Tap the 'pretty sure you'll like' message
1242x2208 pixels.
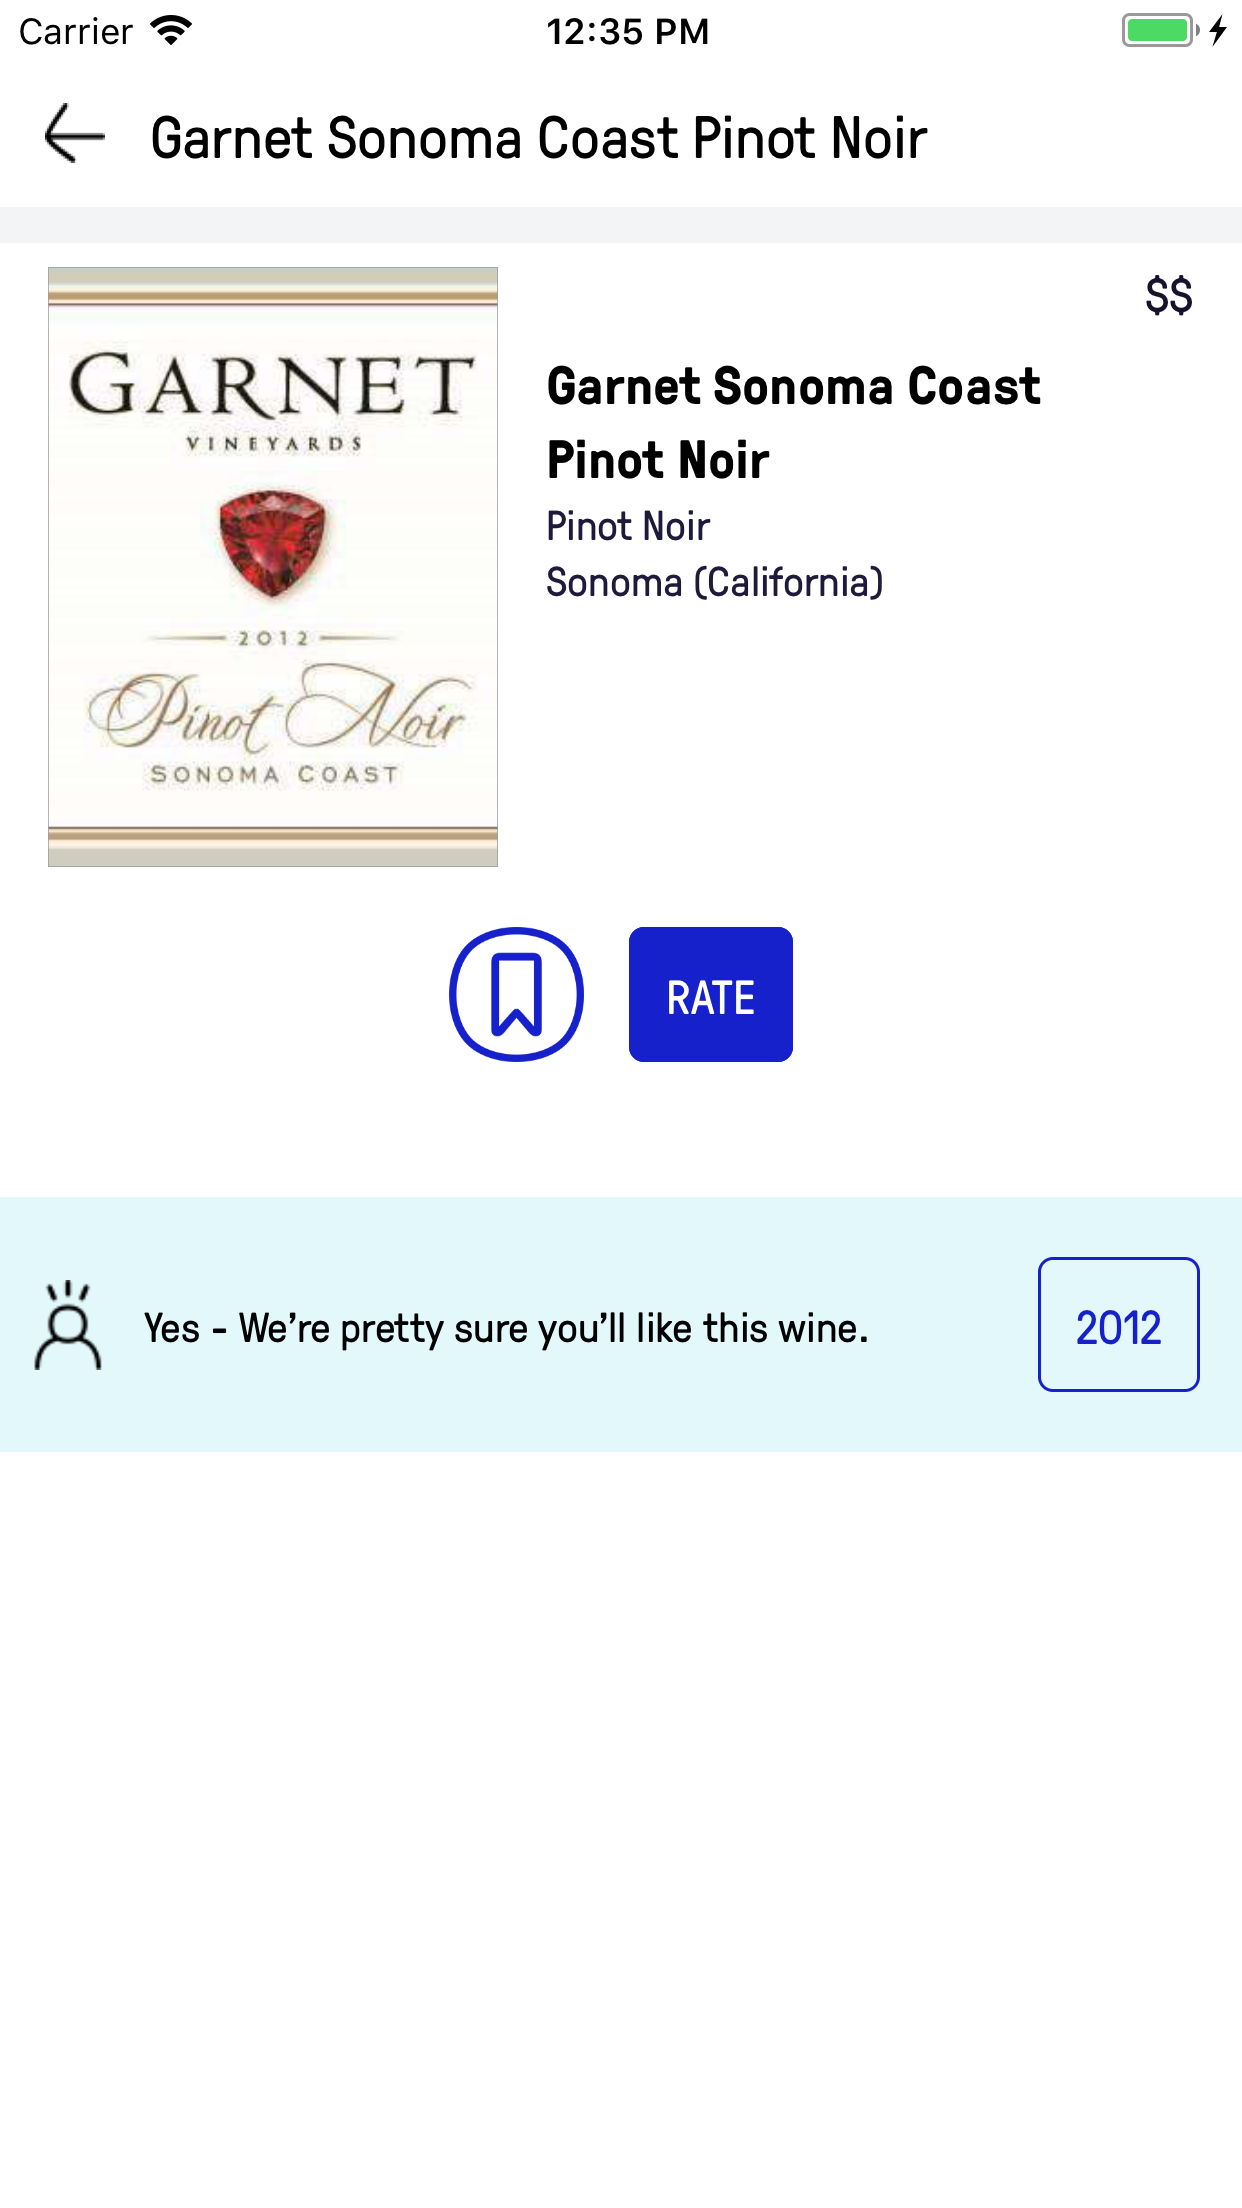(506, 1328)
